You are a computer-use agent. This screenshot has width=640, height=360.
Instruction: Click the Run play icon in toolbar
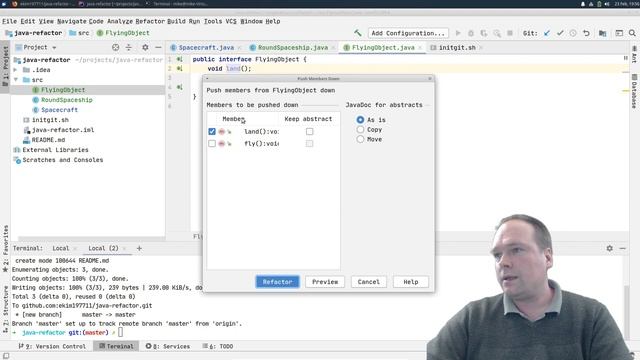458,33
